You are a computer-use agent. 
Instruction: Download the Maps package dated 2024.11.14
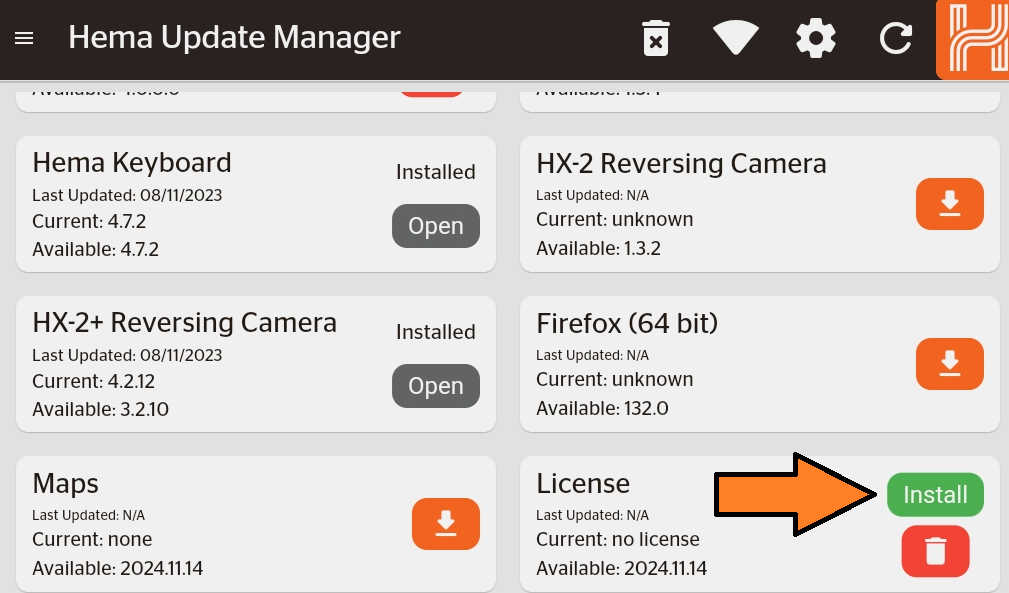coord(445,524)
